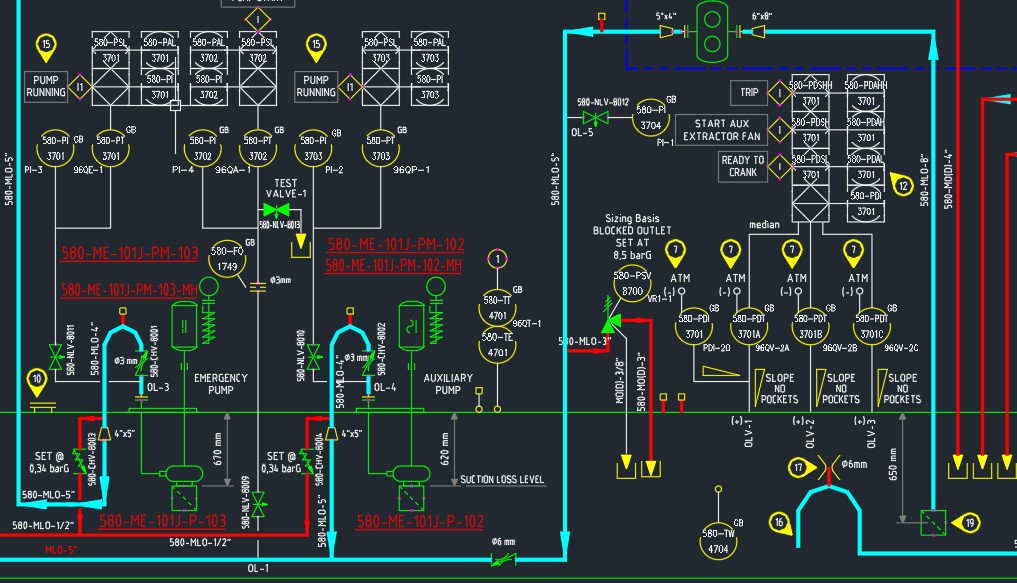Click the yellow note marker 16

[x=780, y=522]
